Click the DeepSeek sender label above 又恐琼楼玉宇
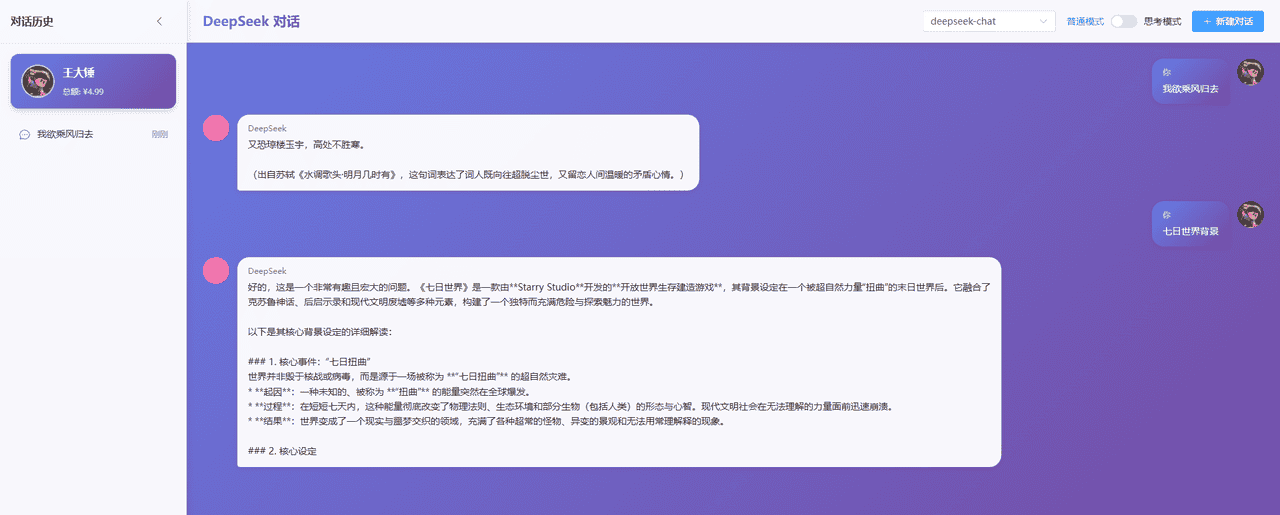Screen dimensions: 1280x515 (x=267, y=129)
